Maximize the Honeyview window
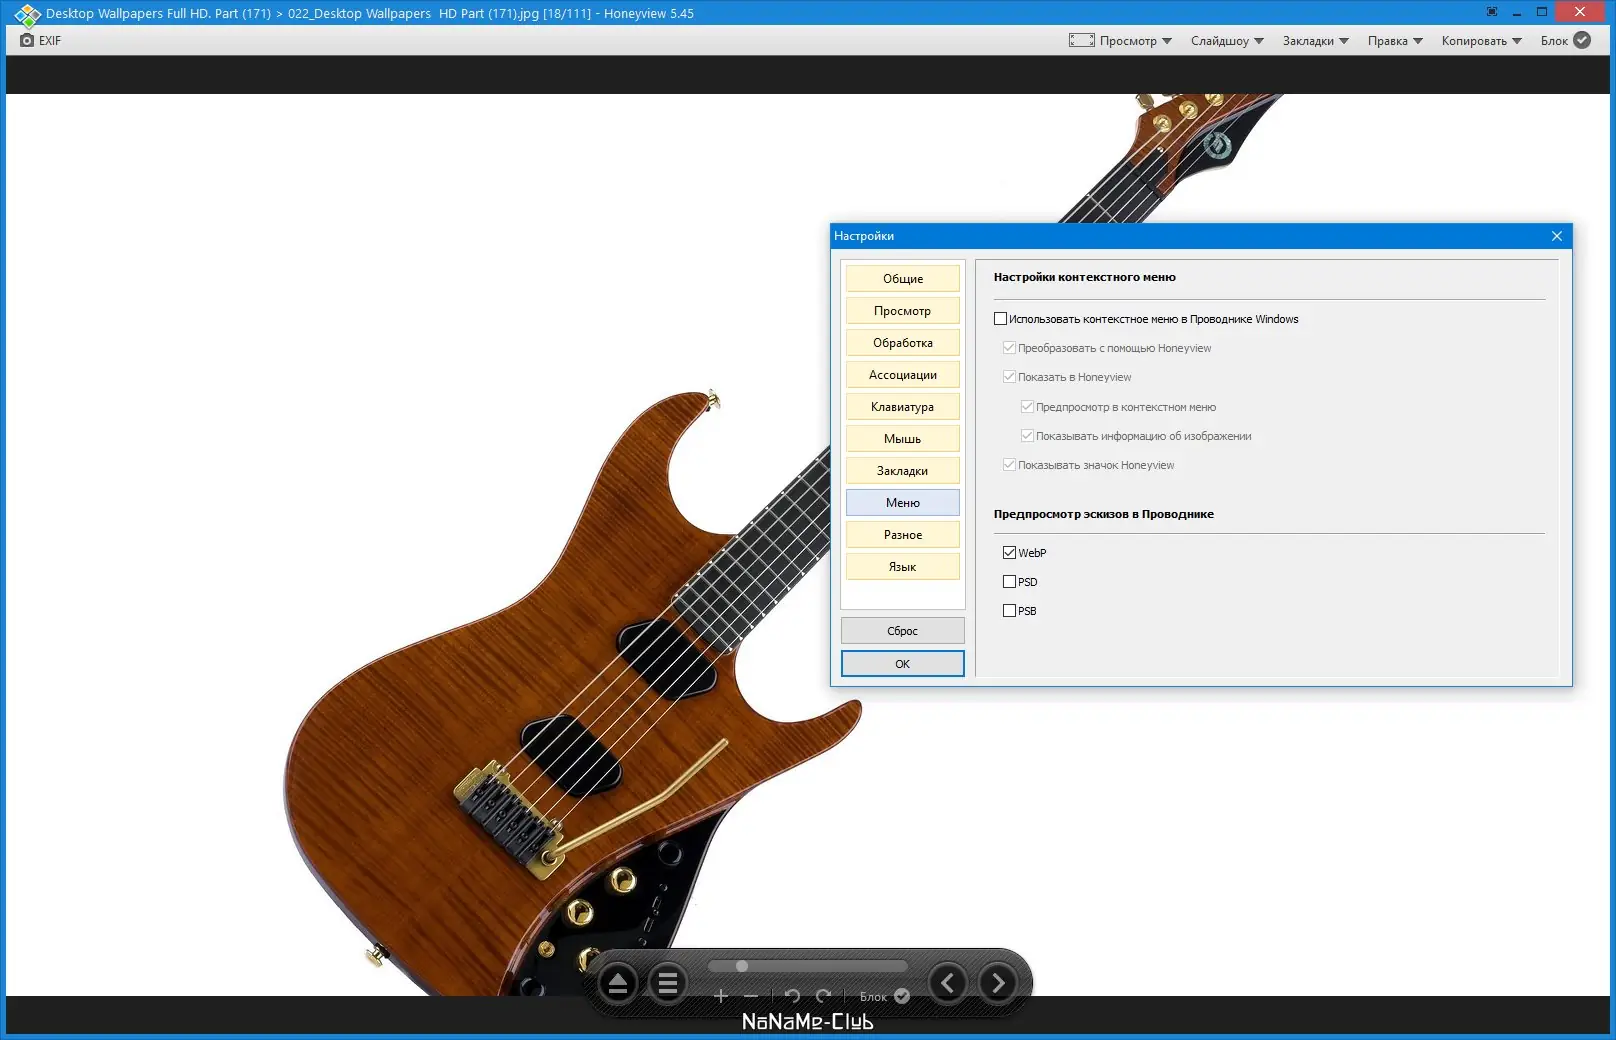The width and height of the screenshot is (1616, 1040). pyautogui.click(x=1542, y=12)
